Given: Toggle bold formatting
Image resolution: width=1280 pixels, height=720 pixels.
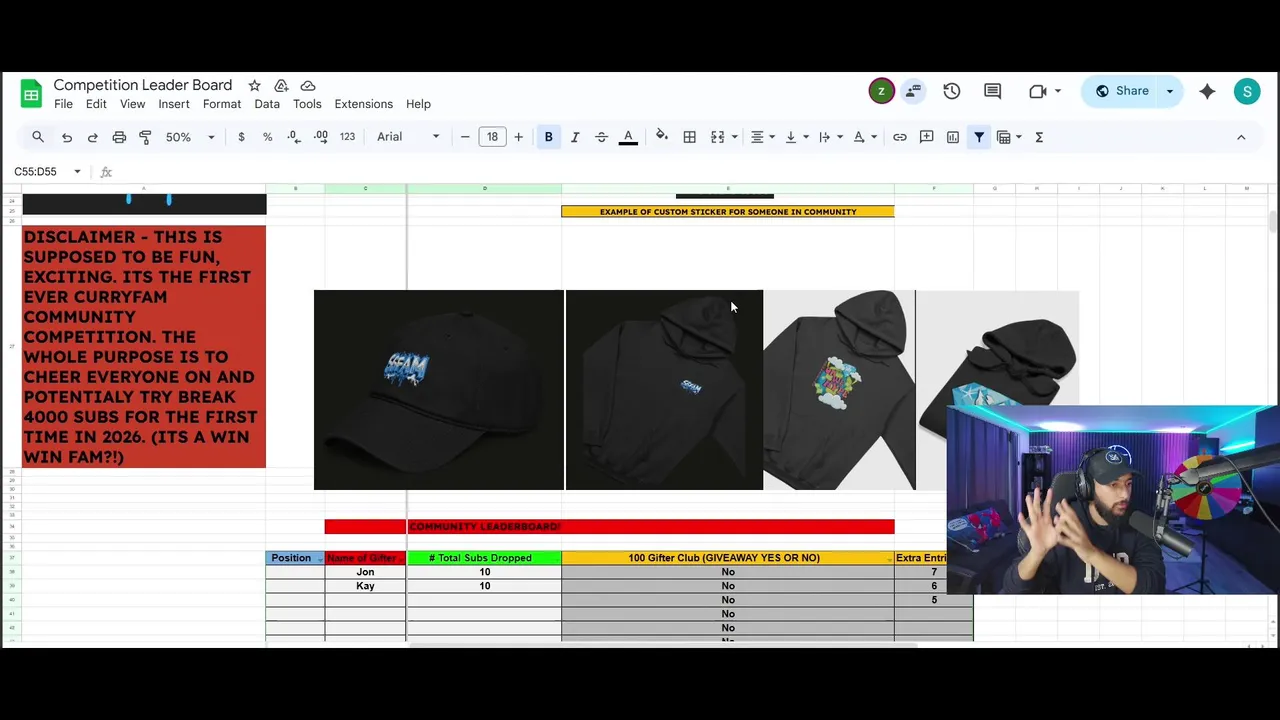Looking at the screenshot, I should tap(548, 137).
